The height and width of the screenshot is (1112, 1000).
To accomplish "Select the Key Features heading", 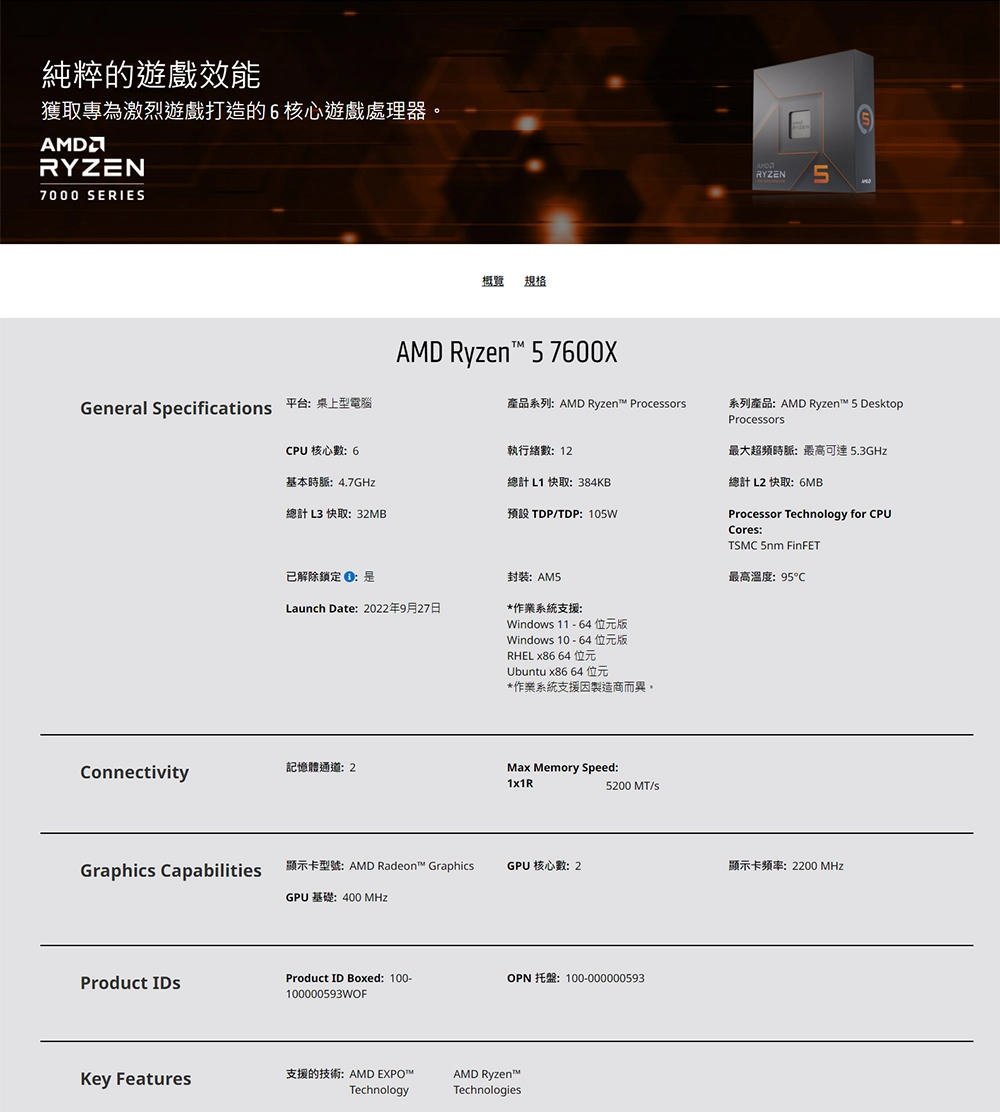I will click(x=135, y=1079).
